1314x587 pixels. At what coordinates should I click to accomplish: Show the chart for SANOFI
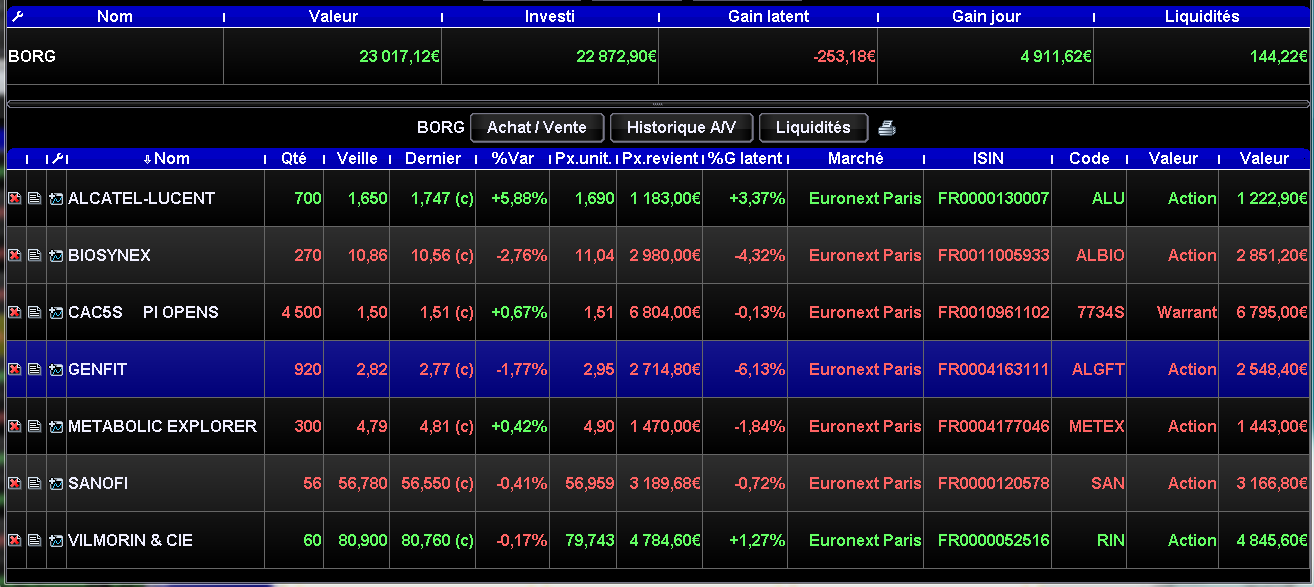(56, 484)
